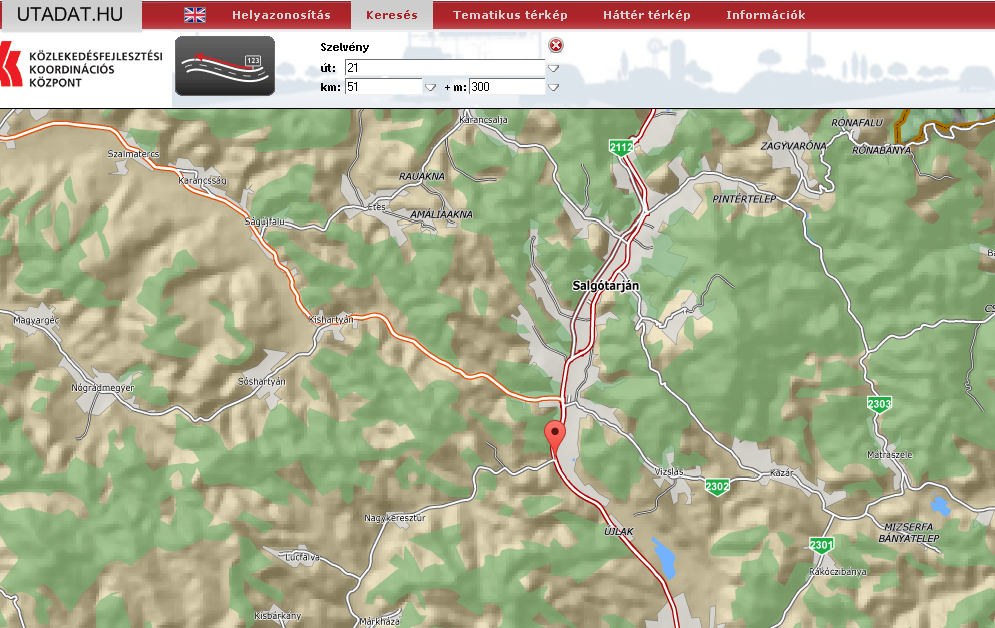Expand the km value dropdown
Screen dimensions: 995x628
(x=431, y=87)
